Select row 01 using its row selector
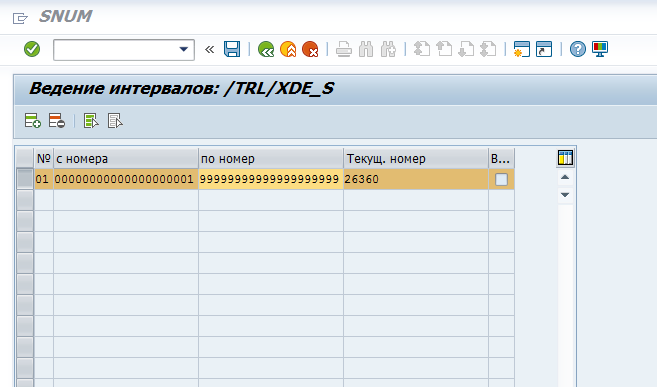 [x=25, y=179]
